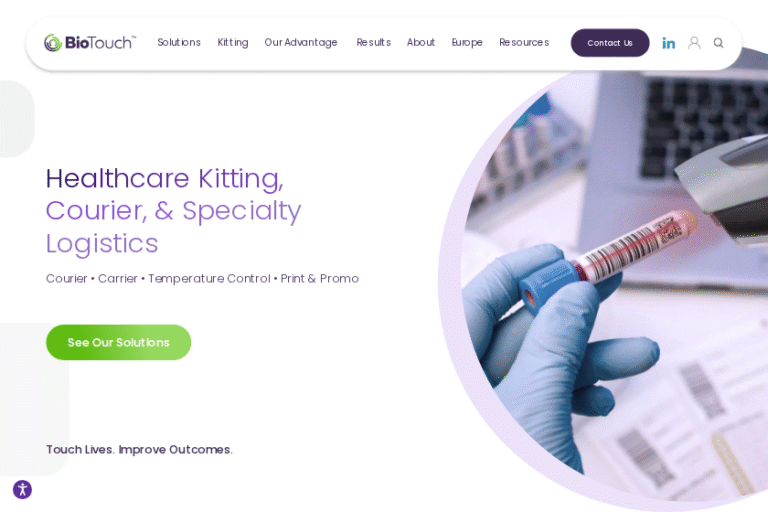Open the accessibility widget icon
The height and width of the screenshot is (512, 768).
click(23, 489)
